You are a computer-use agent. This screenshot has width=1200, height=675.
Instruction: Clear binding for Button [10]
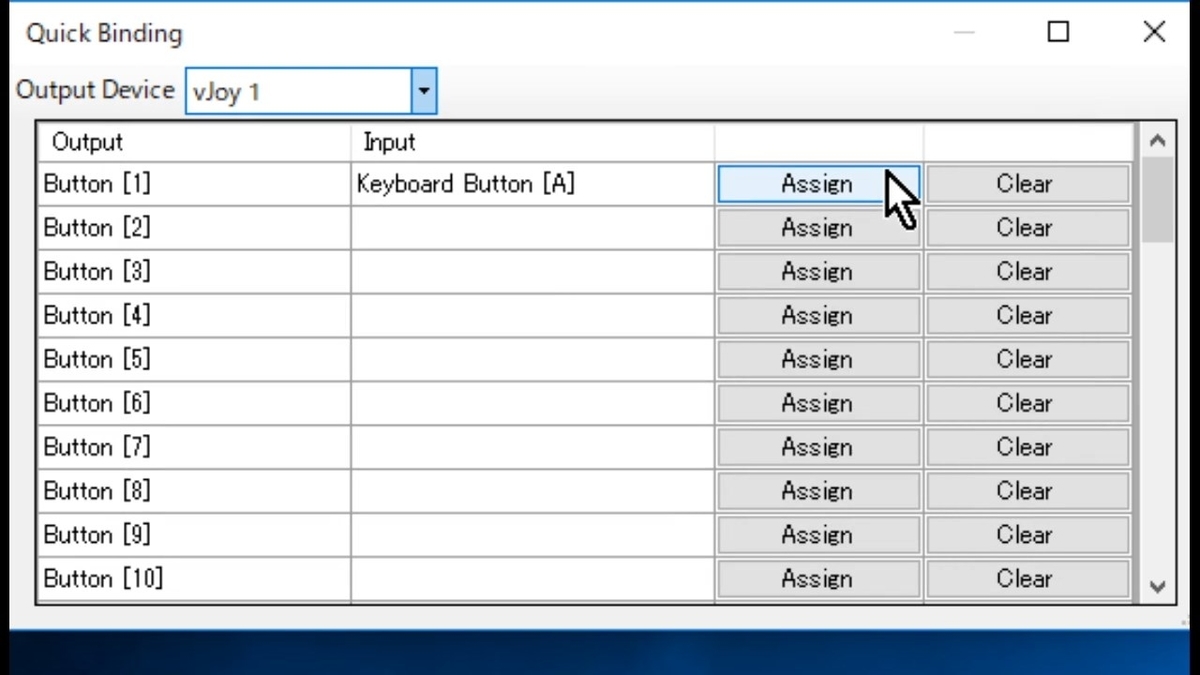pyautogui.click(x=1027, y=580)
